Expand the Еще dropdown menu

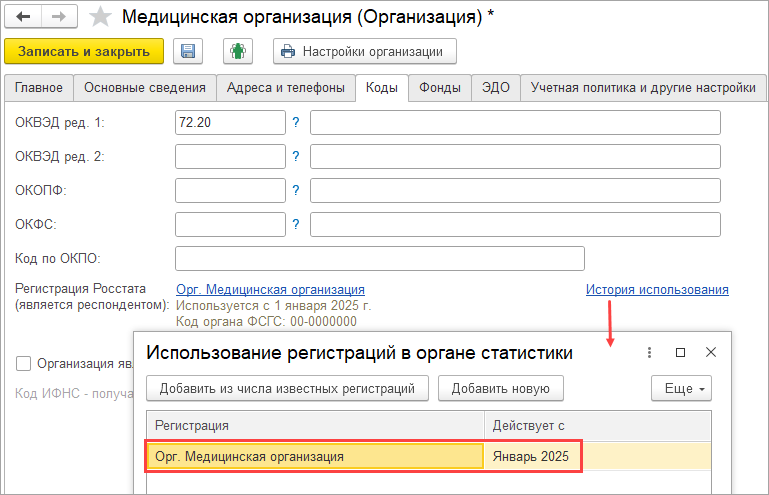[681, 389]
